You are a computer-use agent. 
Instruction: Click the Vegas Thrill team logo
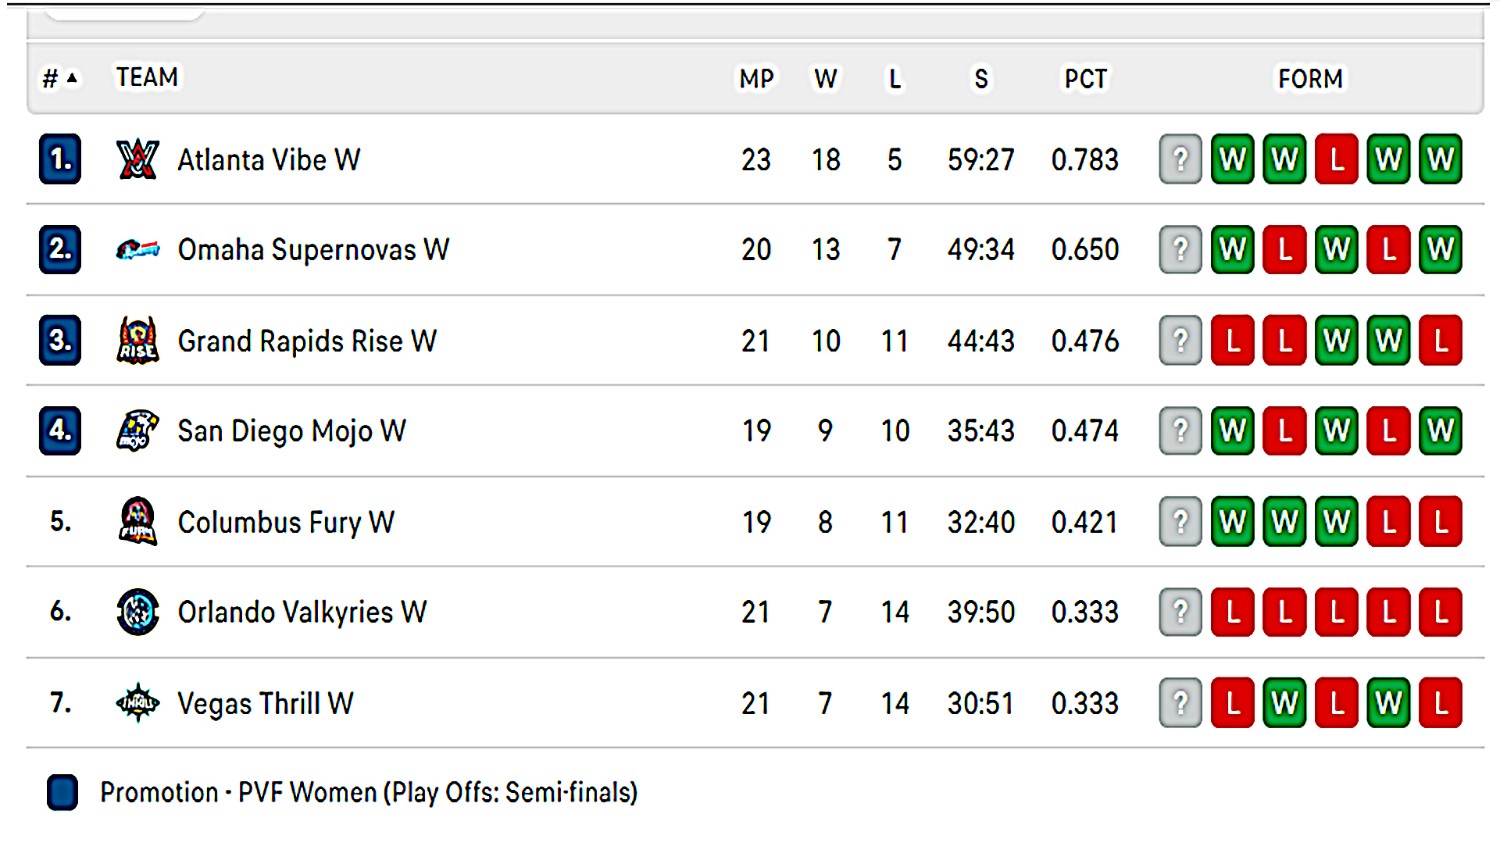pos(137,703)
